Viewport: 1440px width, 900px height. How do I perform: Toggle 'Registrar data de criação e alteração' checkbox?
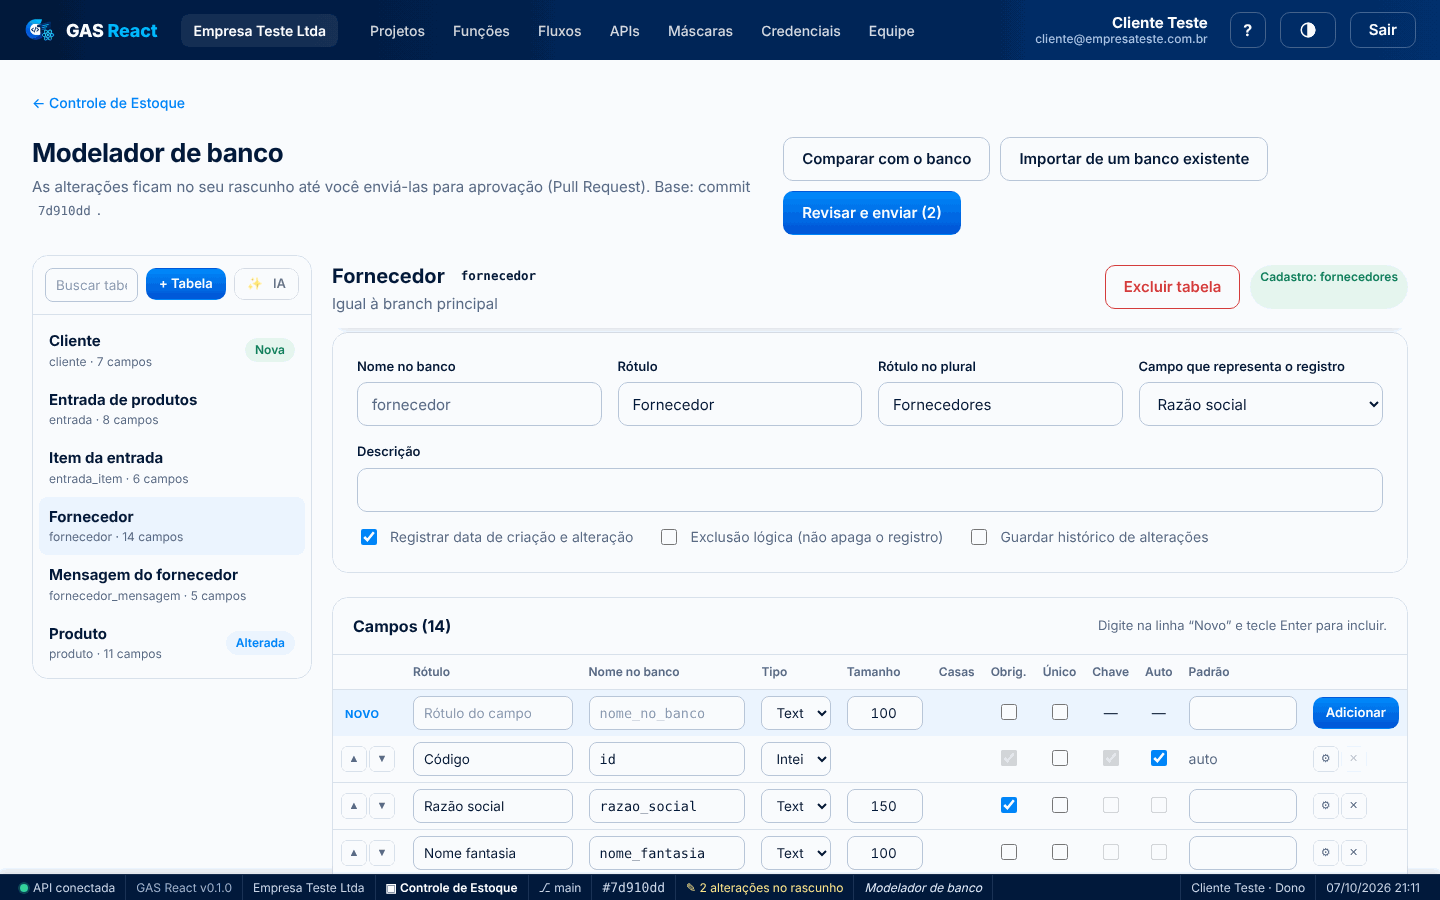(x=369, y=537)
